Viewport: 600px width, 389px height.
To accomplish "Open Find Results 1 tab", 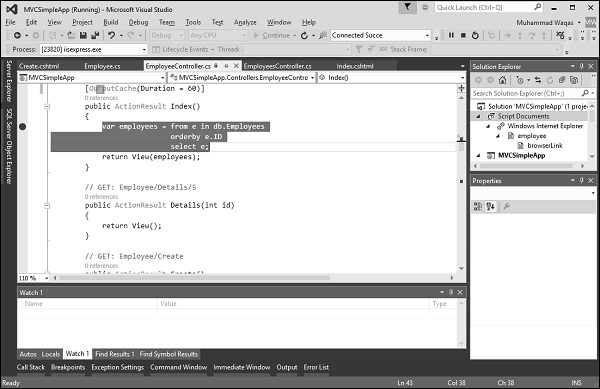I will pyautogui.click(x=114, y=354).
